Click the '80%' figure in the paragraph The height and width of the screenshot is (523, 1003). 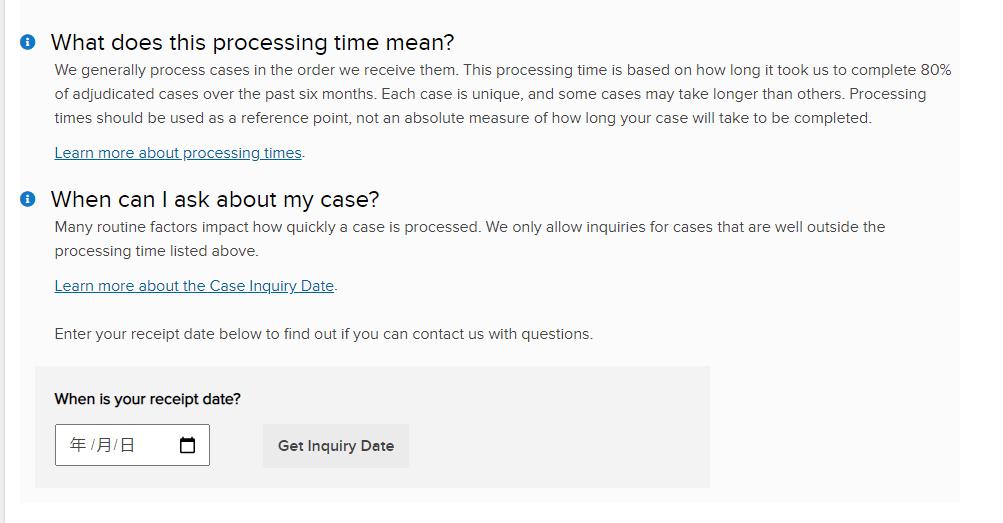coord(935,70)
